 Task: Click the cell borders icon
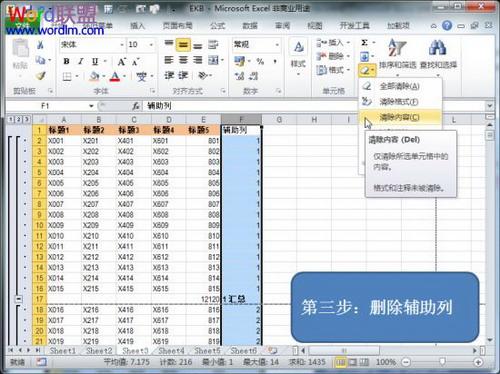click(67, 77)
